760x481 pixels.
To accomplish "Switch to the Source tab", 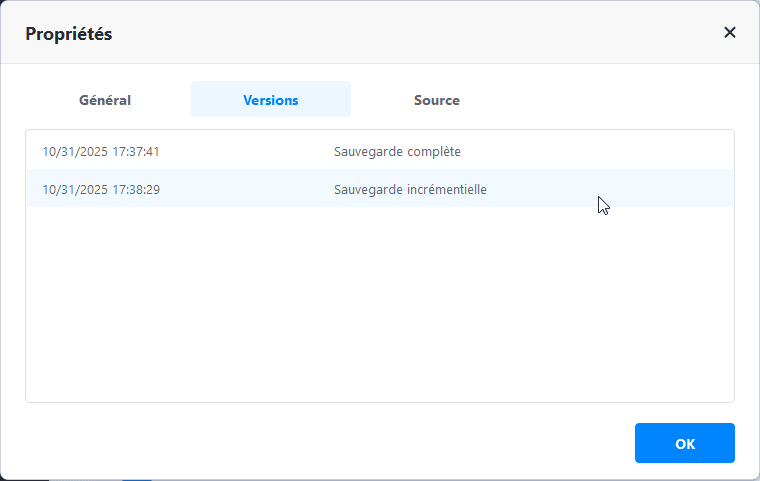I will [437, 100].
